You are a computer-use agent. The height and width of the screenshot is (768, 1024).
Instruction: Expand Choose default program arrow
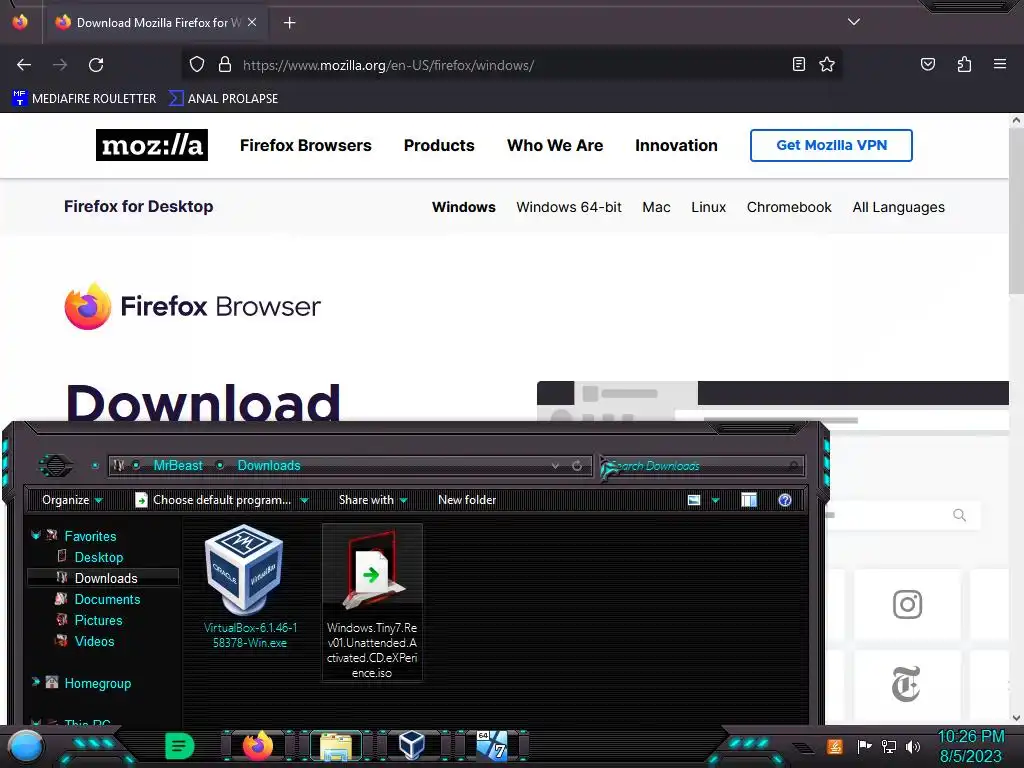pyautogui.click(x=304, y=500)
